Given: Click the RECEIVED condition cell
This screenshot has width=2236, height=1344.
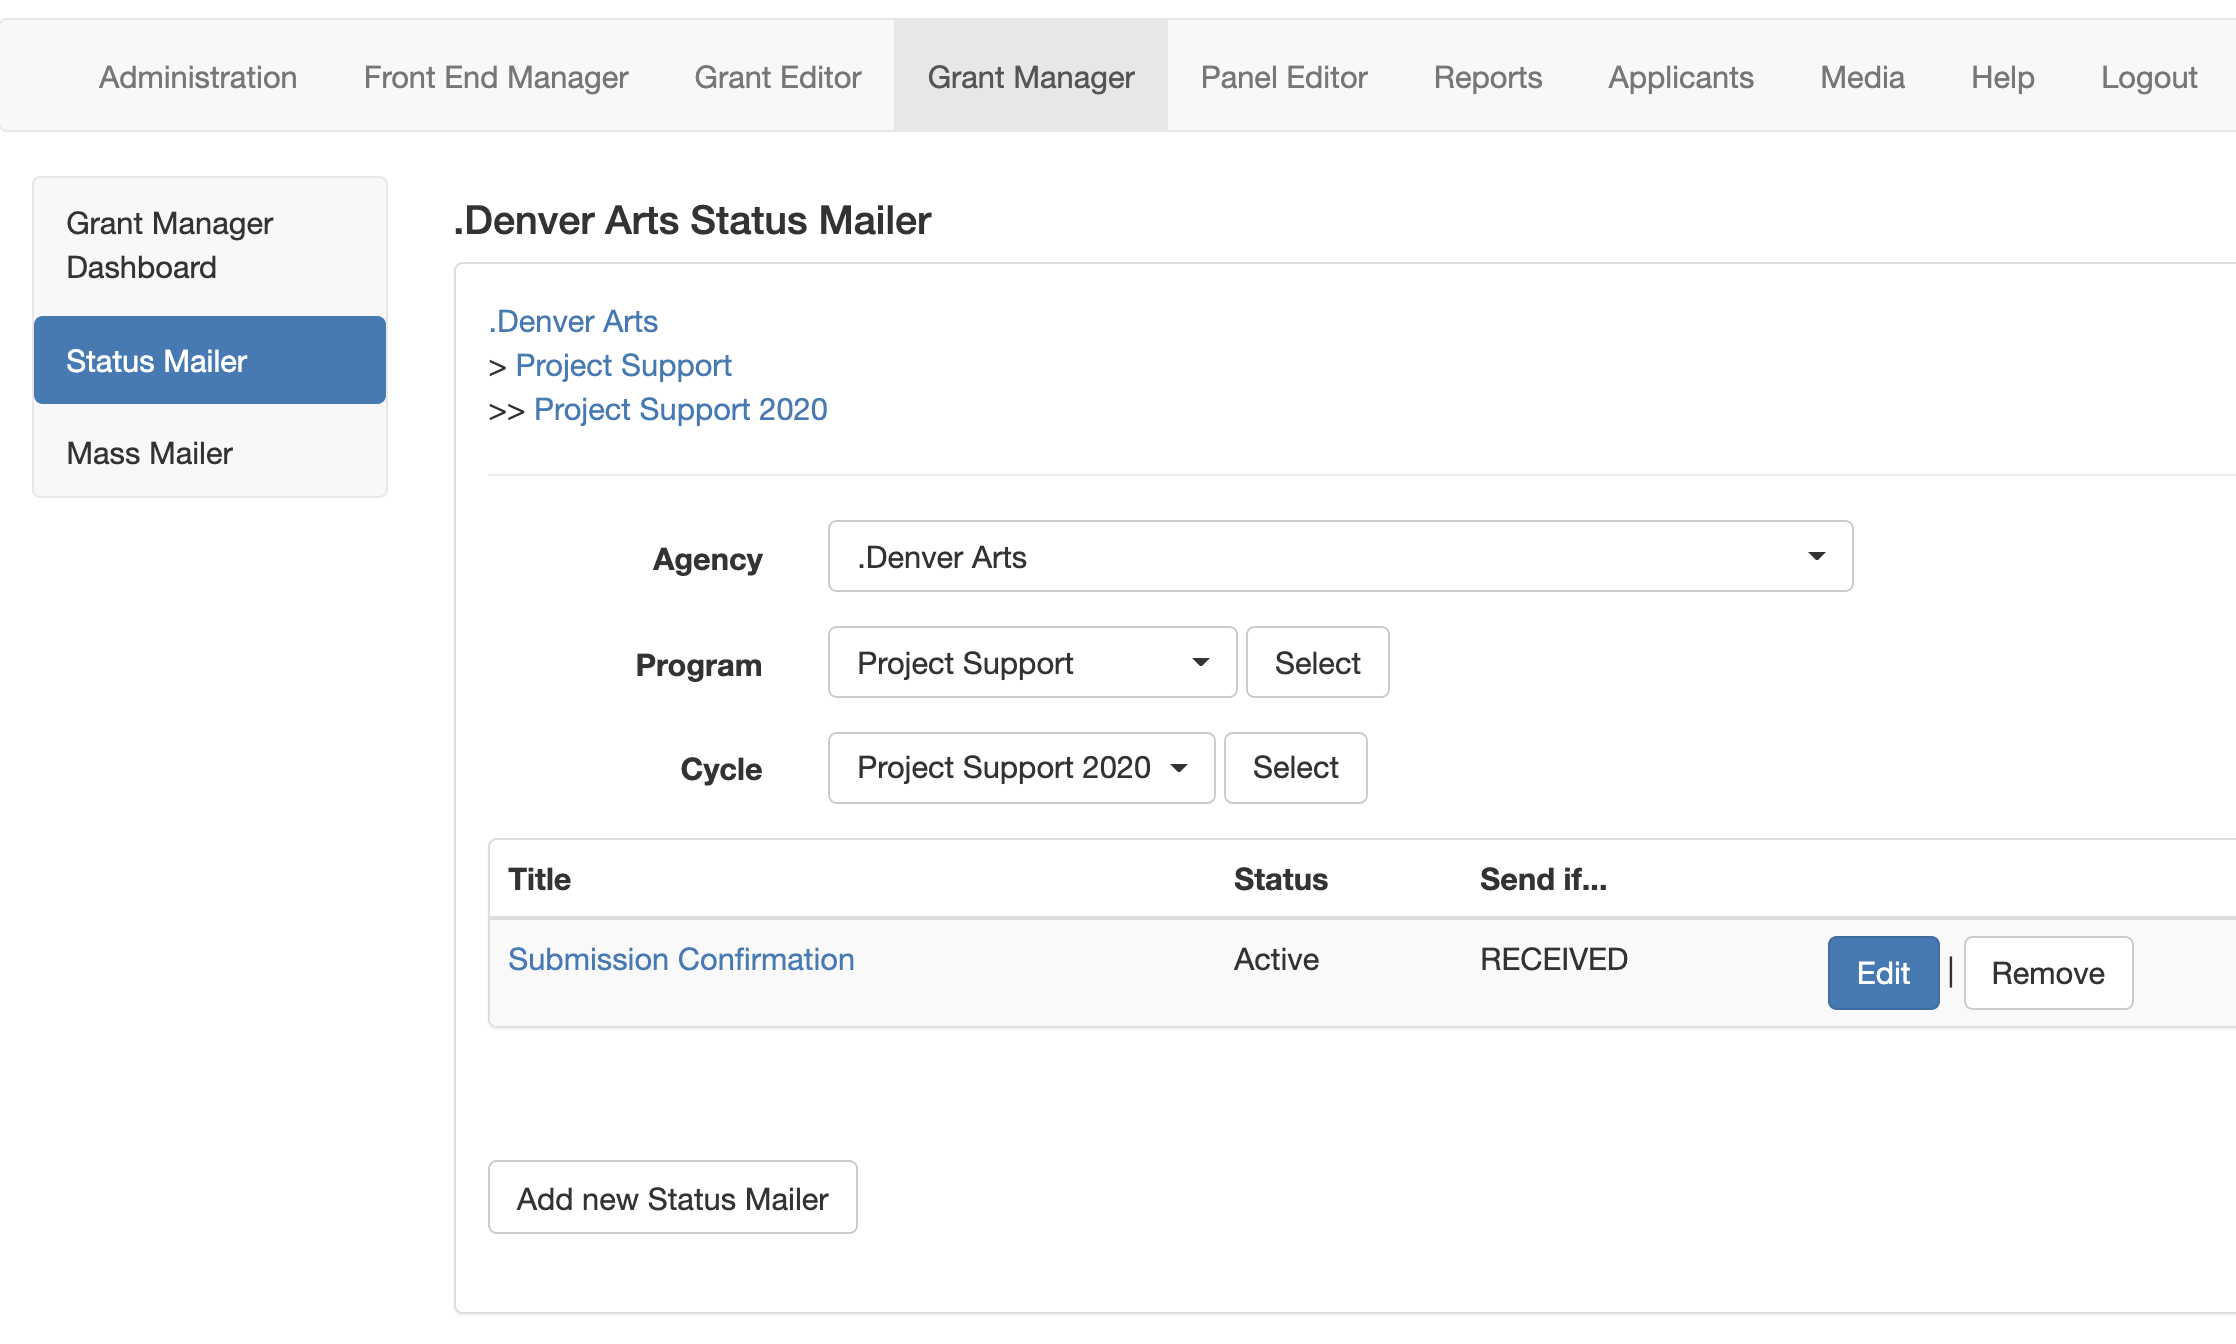Looking at the screenshot, I should click(x=1553, y=959).
